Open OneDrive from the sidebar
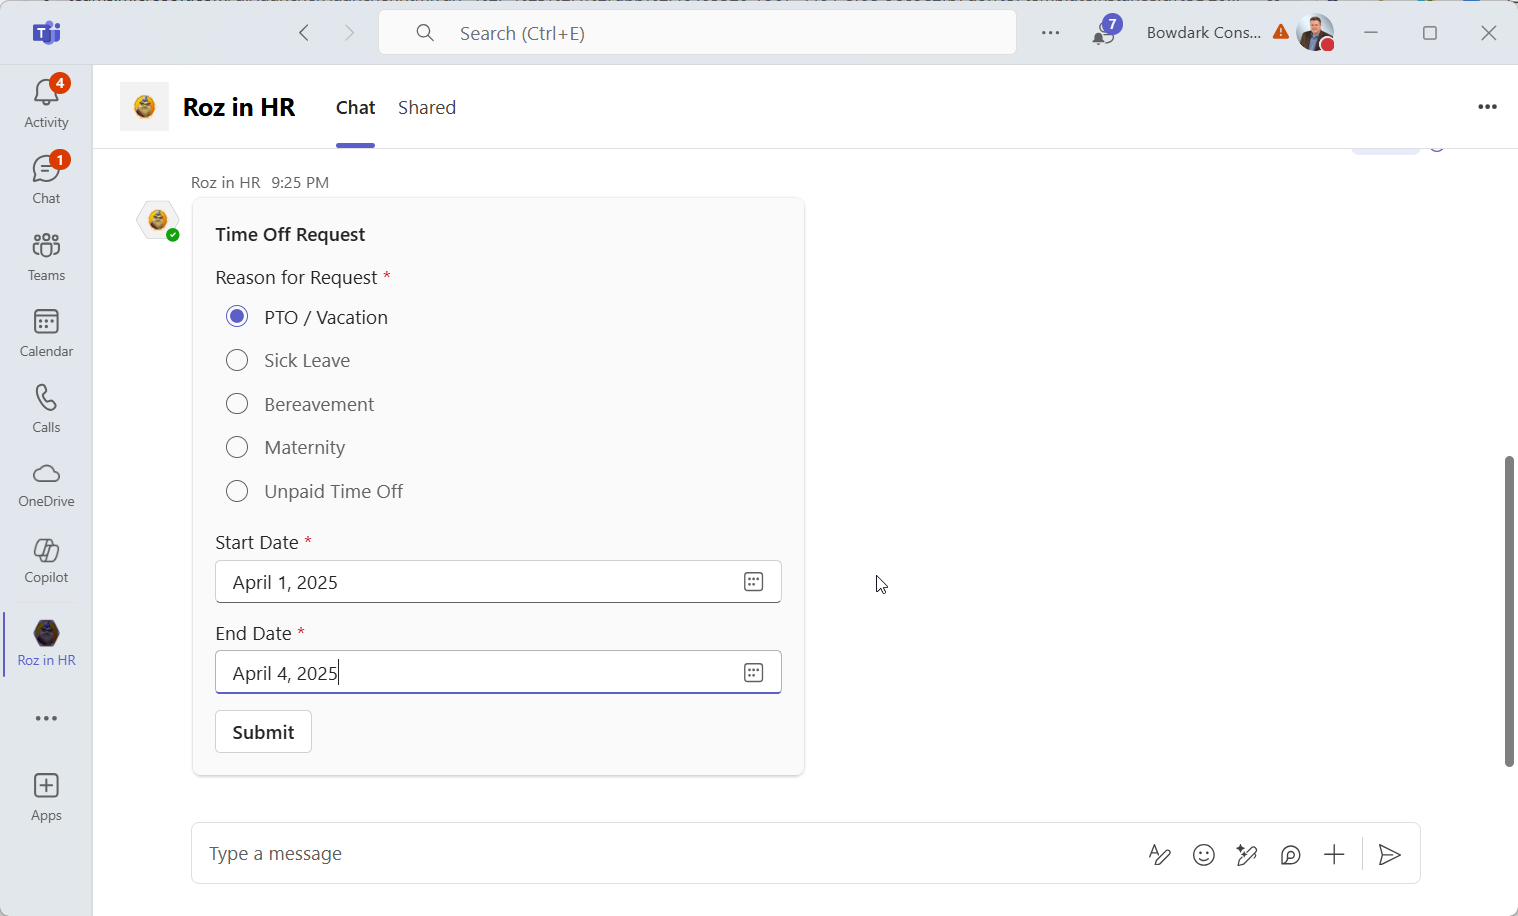This screenshot has height=916, width=1518. [46, 485]
